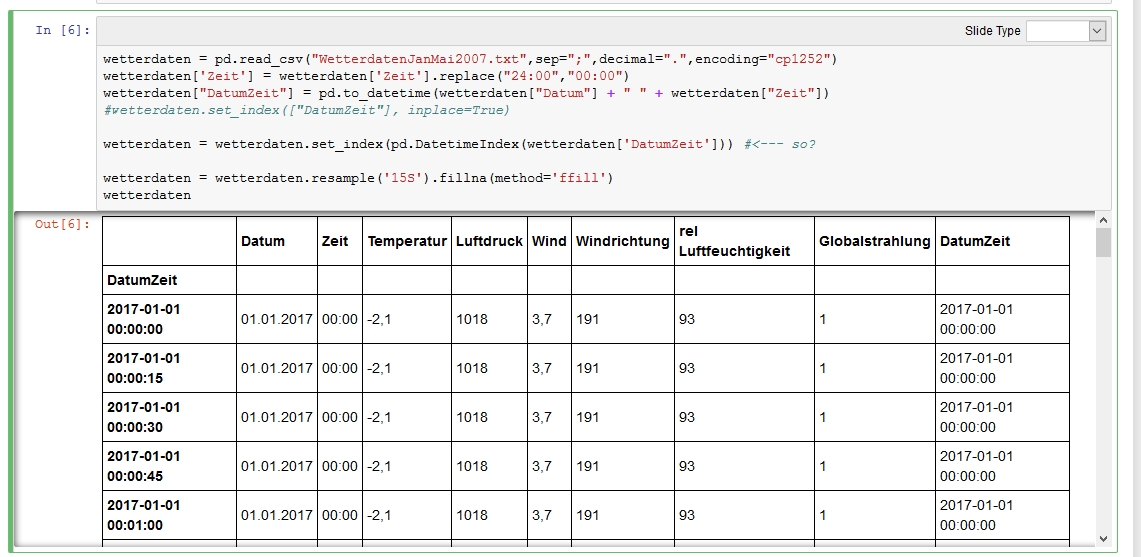This screenshot has width=1141, height=557.
Task: Open the Slide Type dropdown
Action: [x=1065, y=31]
